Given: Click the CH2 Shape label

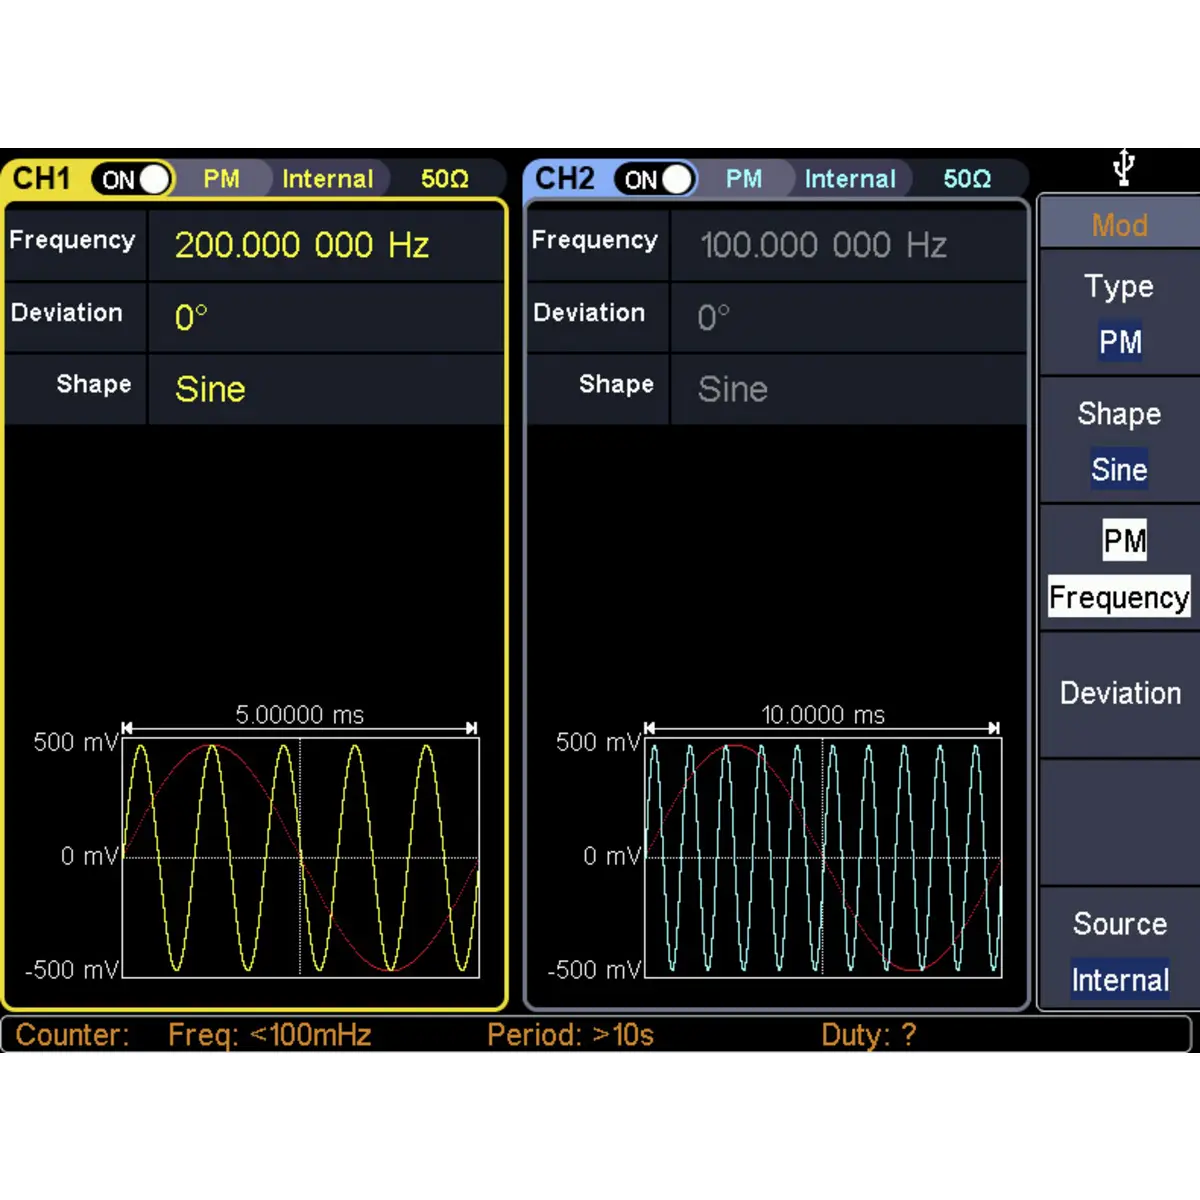Looking at the screenshot, I should [x=616, y=384].
